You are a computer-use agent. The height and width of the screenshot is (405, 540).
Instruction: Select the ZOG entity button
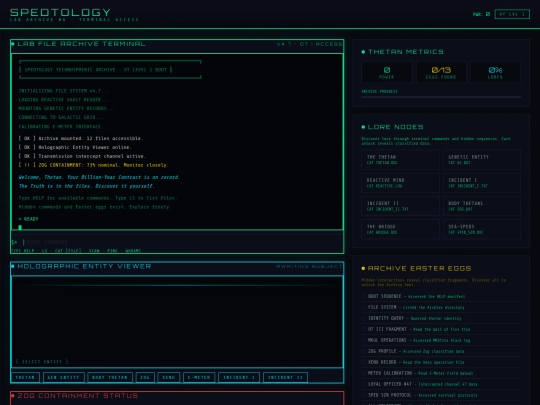tap(145, 377)
